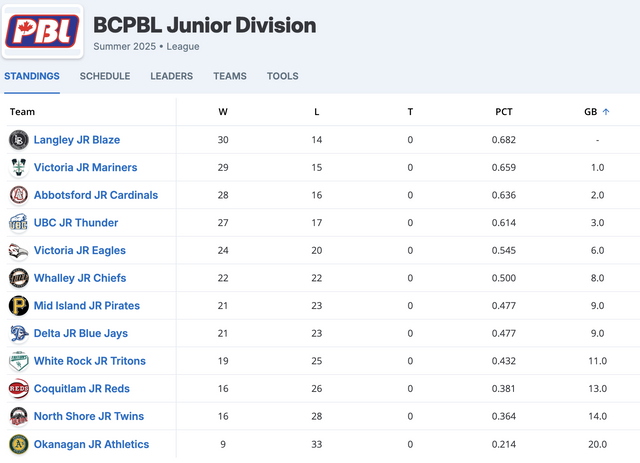Click the UBC JR Thunder logo icon
Image resolution: width=640 pixels, height=463 pixels.
(19, 223)
